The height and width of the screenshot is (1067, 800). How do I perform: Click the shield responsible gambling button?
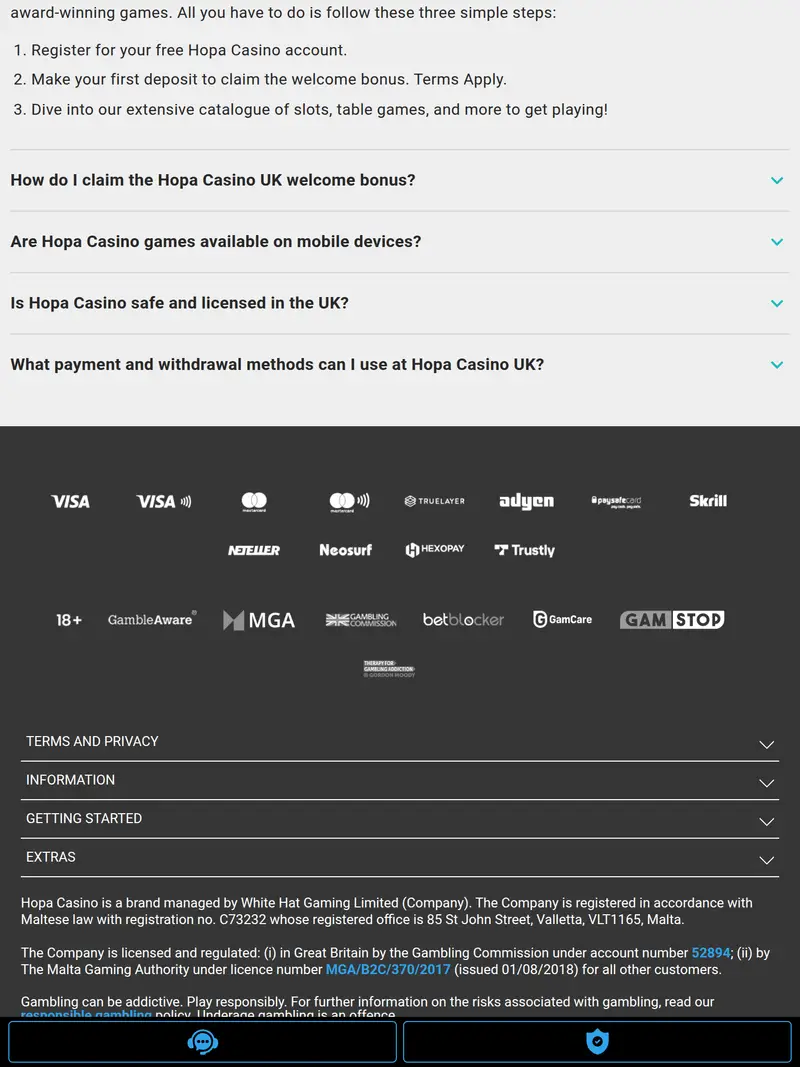point(596,1042)
